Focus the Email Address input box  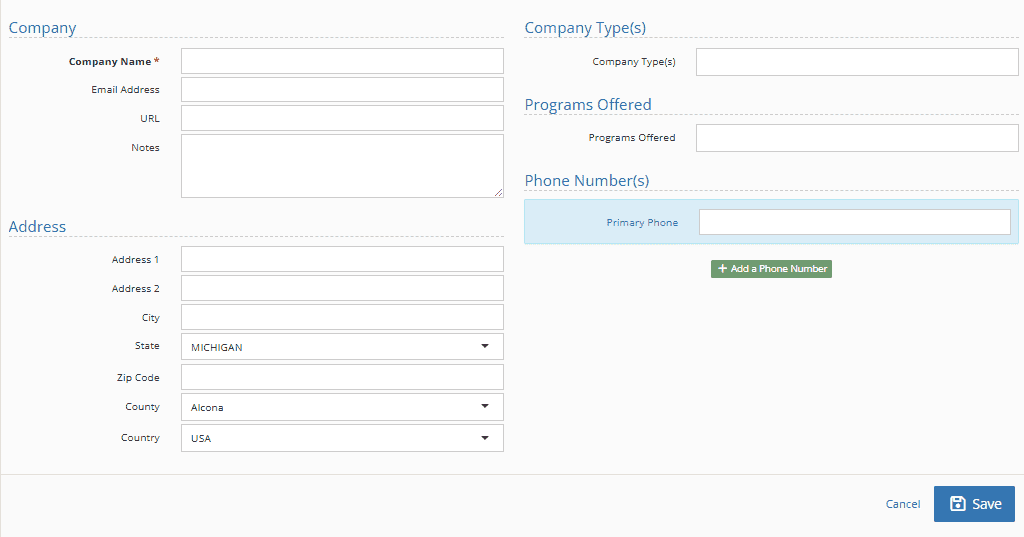coord(342,90)
